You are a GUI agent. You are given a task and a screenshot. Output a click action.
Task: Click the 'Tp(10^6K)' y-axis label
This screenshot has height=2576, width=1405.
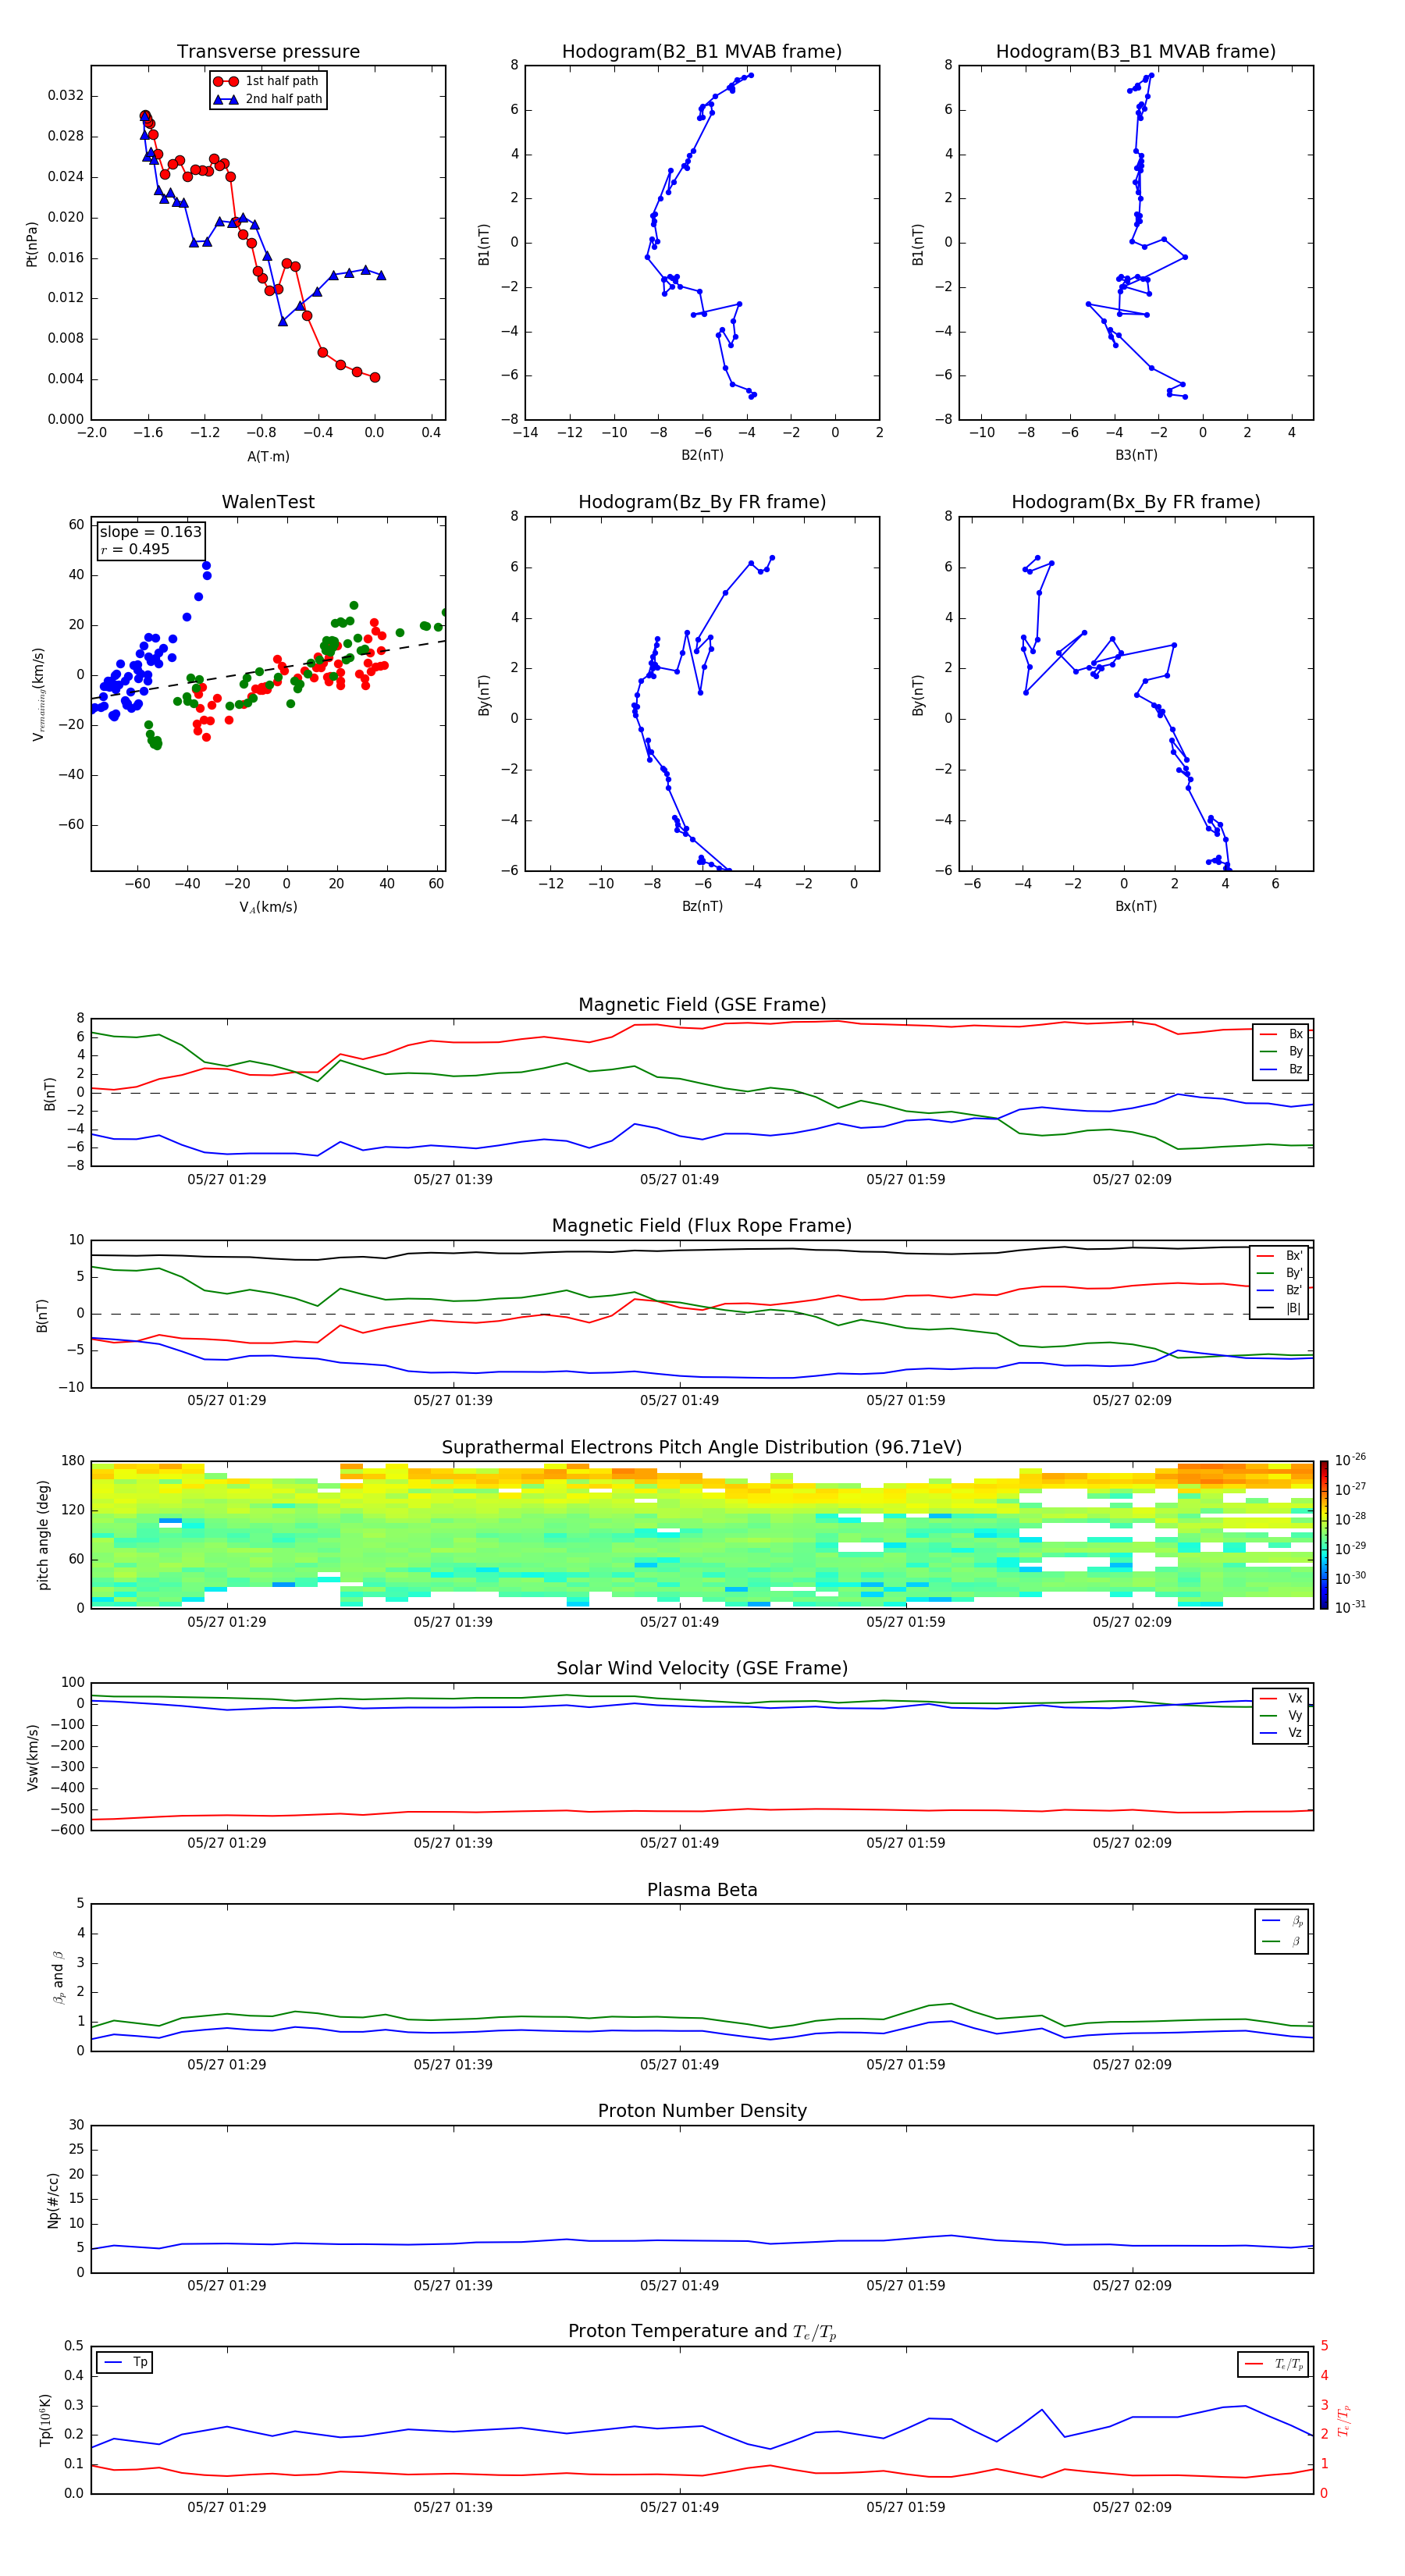point(45,2421)
